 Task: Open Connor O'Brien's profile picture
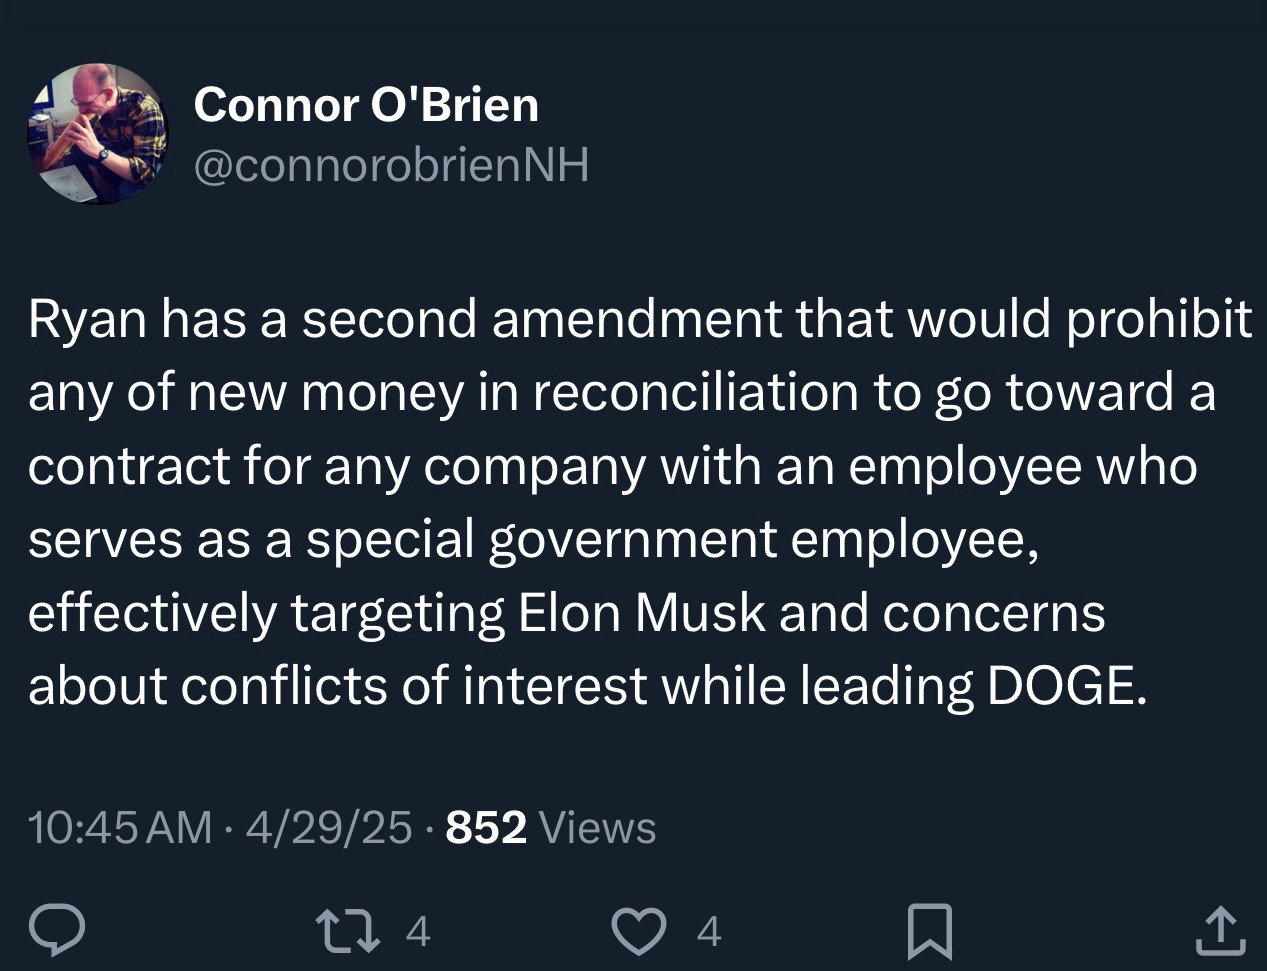coord(97,134)
